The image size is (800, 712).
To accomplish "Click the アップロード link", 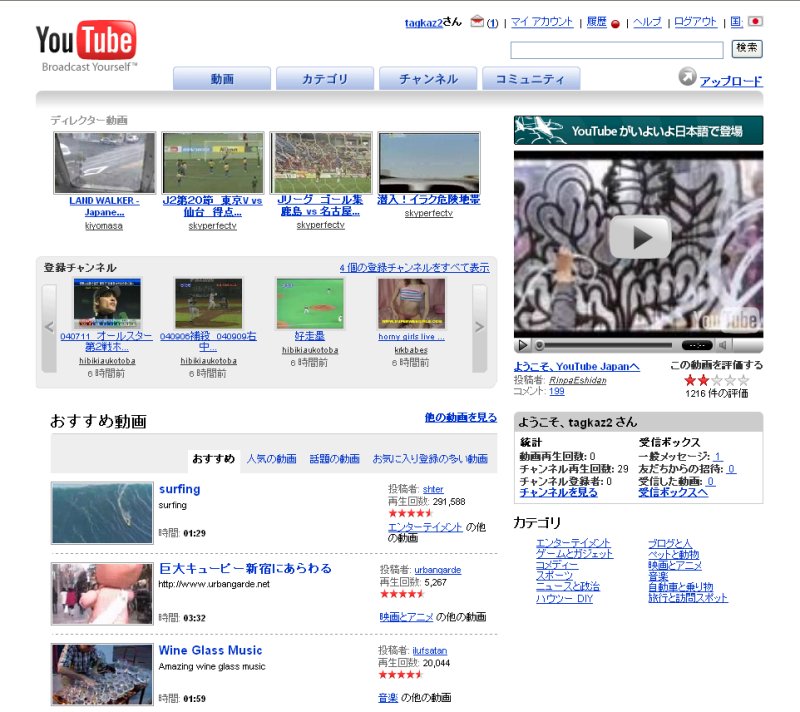I will pos(731,81).
